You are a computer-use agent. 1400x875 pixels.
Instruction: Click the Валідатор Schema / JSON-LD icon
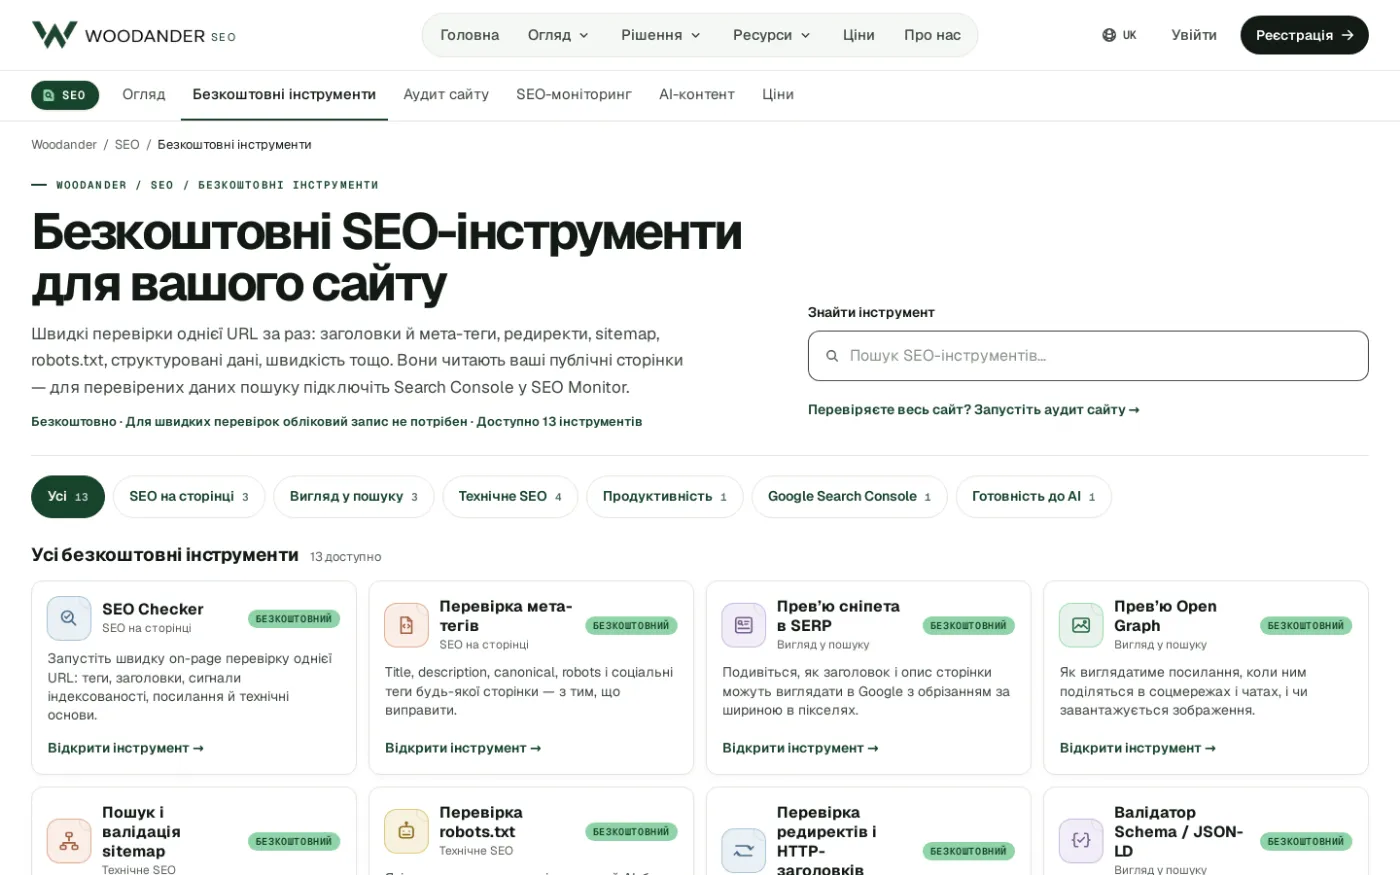(1081, 841)
